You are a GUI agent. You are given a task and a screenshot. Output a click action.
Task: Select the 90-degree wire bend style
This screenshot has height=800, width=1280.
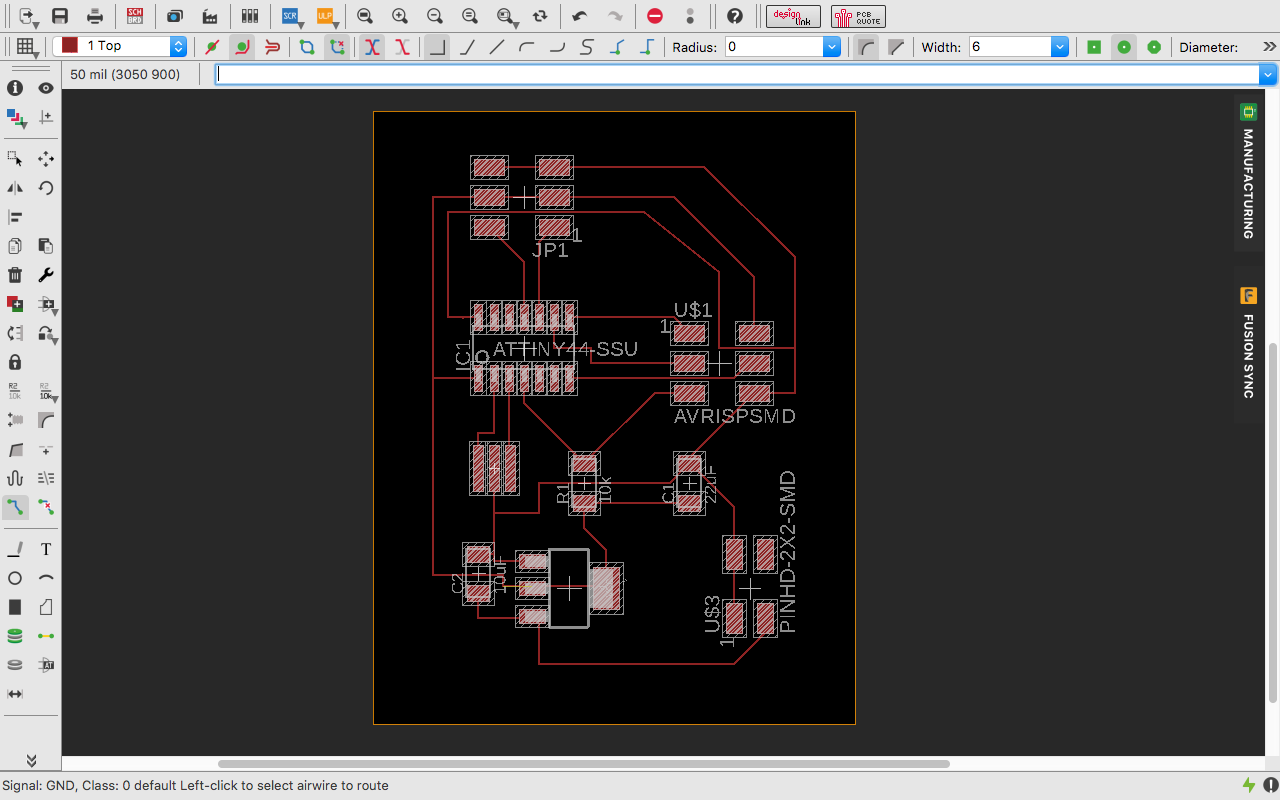tap(437, 47)
